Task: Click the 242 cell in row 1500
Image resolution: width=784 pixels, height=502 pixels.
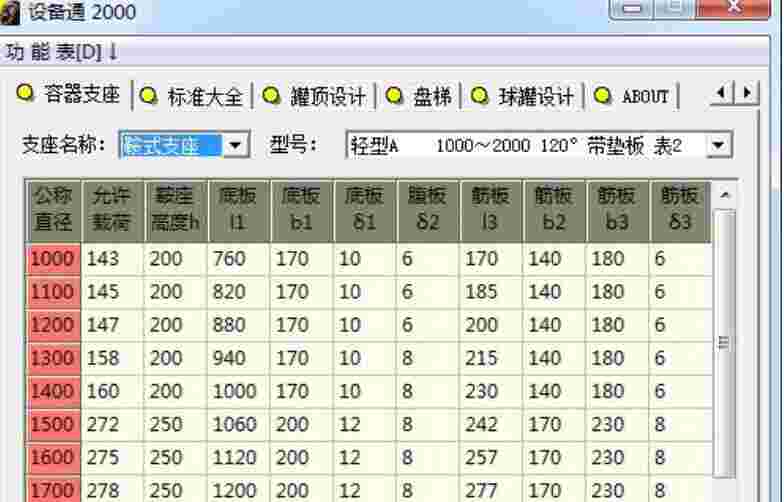Action: coord(490,424)
